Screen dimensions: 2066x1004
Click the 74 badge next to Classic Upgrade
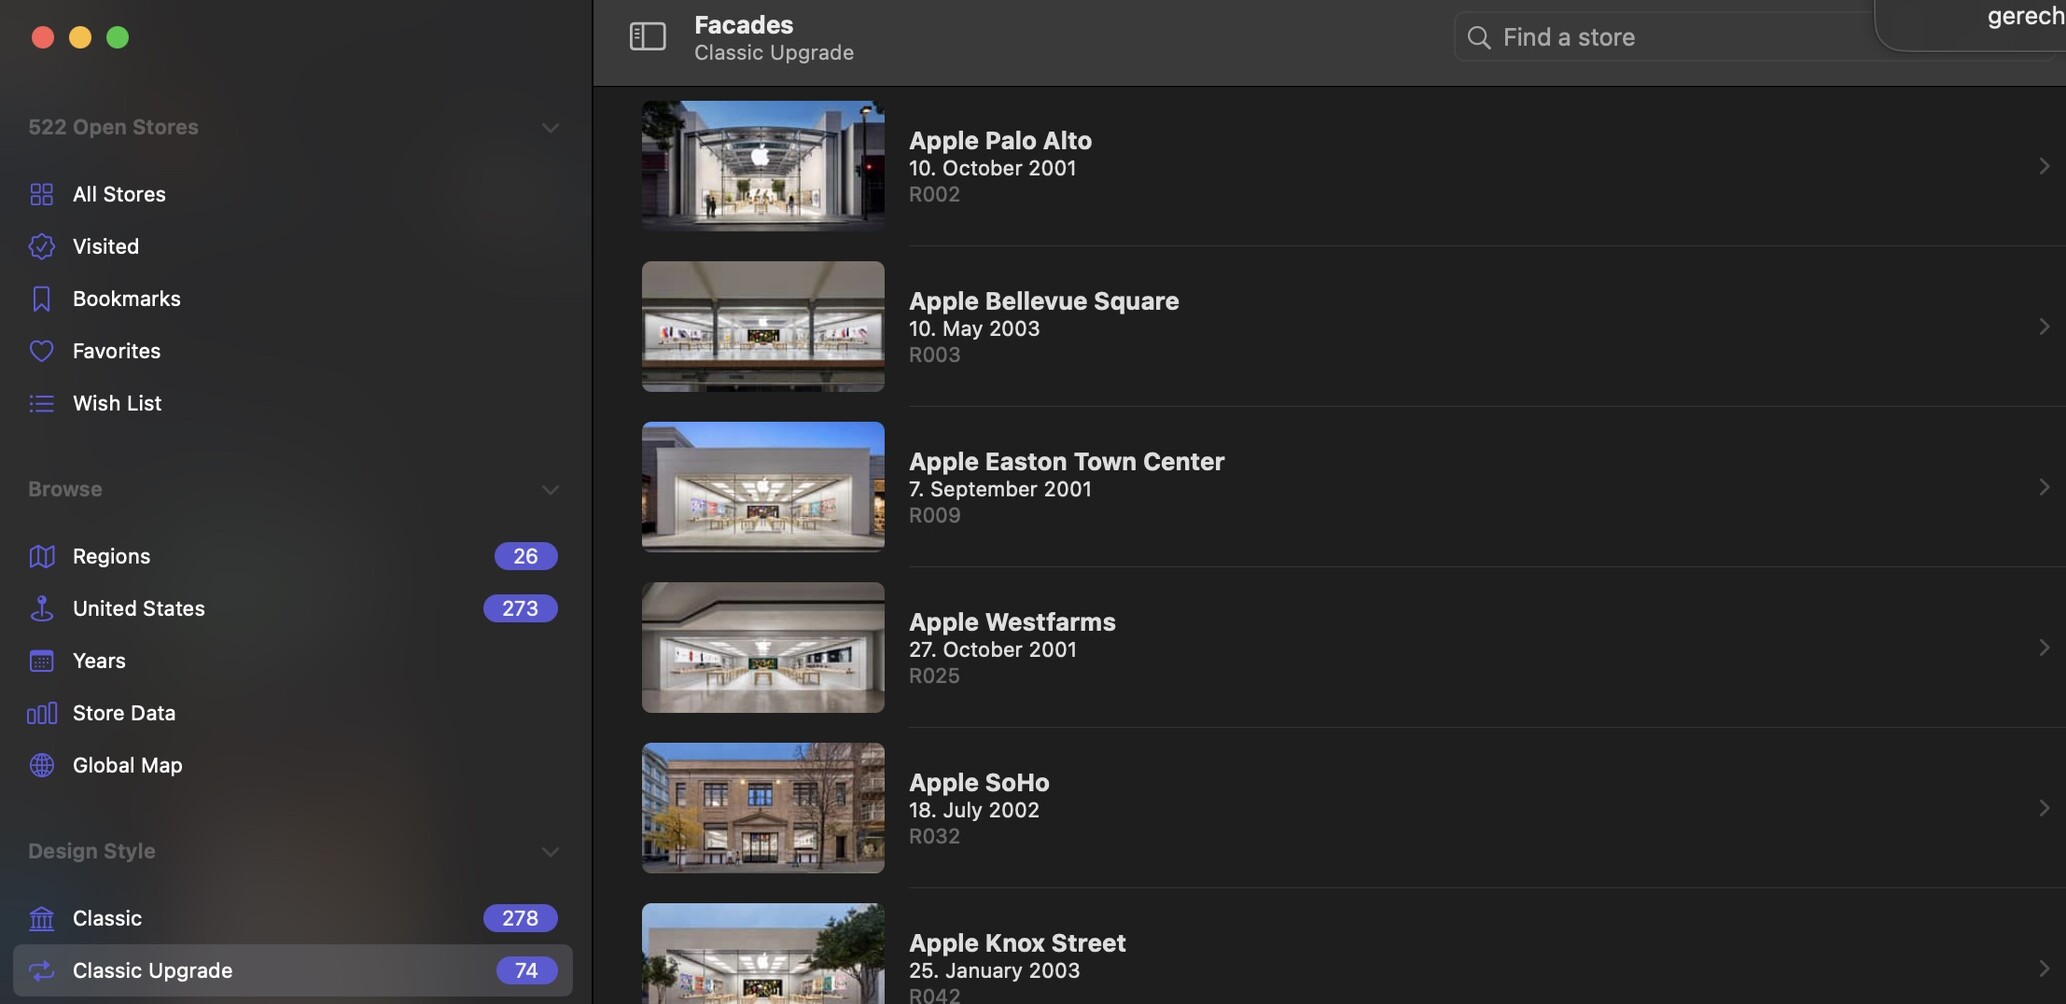click(x=526, y=970)
